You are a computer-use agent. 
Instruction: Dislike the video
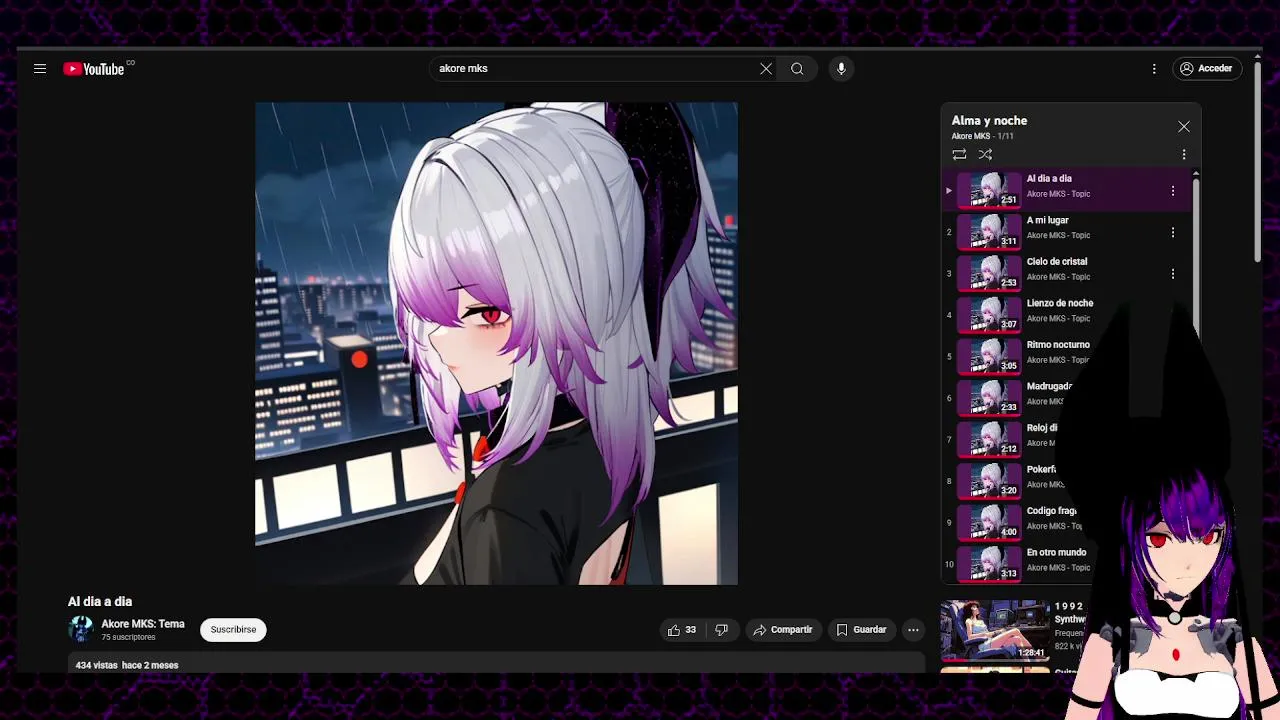point(721,630)
